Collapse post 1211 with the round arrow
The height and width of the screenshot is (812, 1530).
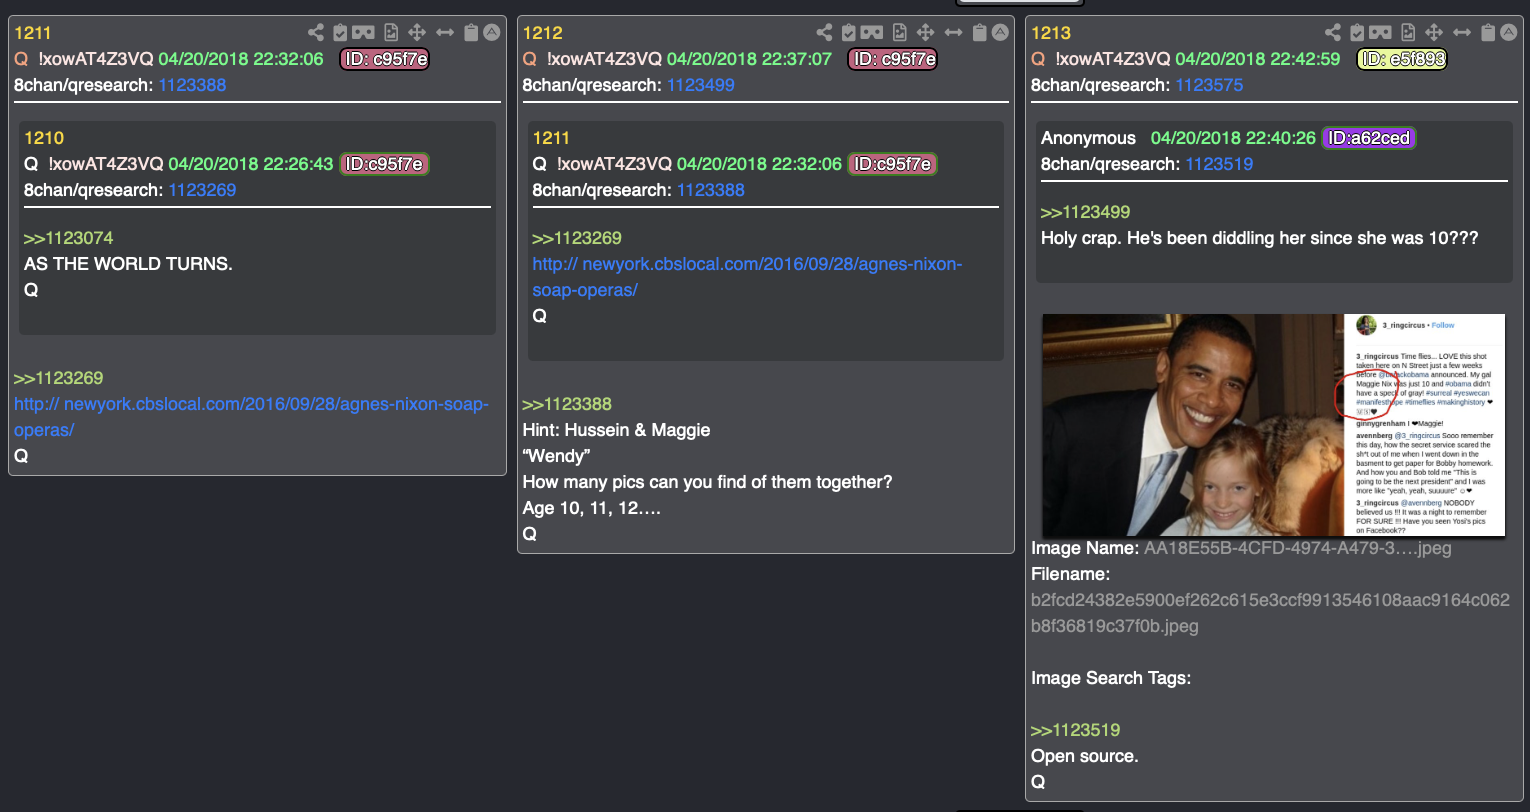point(492,32)
